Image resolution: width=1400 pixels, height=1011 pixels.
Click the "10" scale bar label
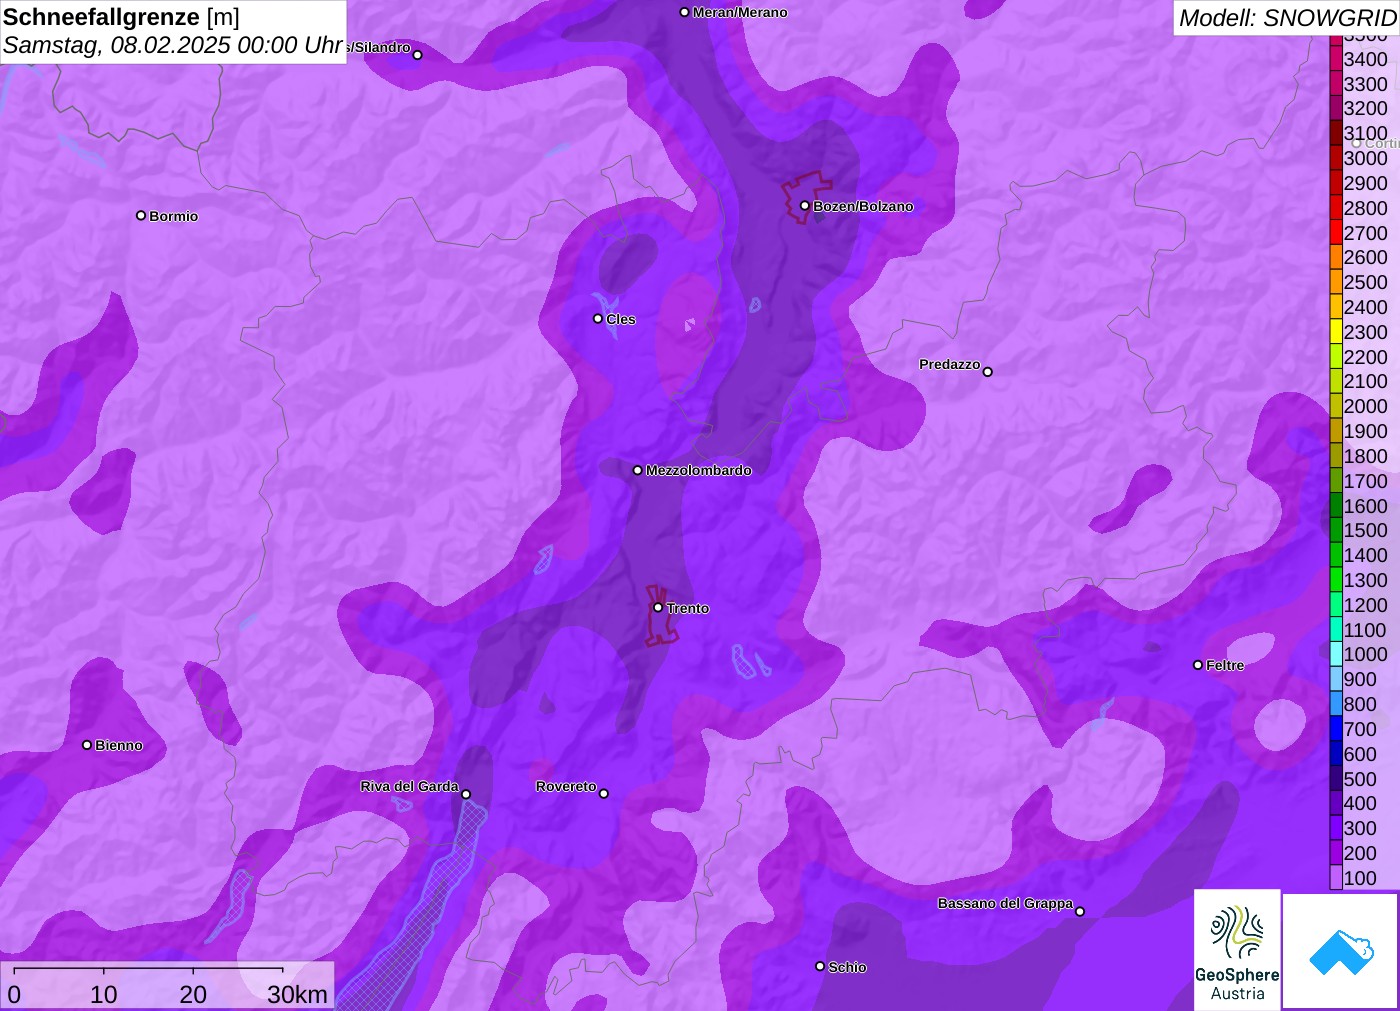click(104, 994)
